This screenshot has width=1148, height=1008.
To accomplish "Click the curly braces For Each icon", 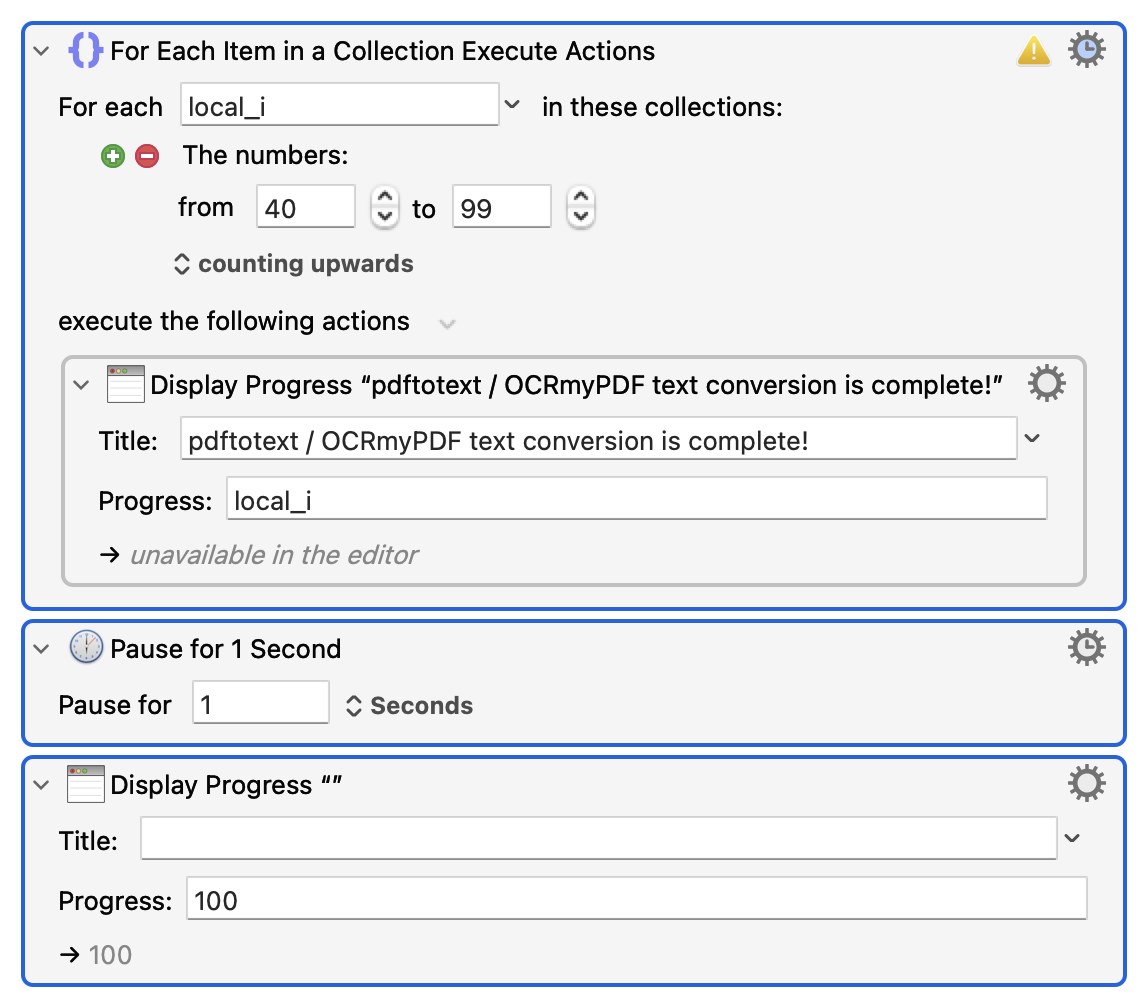I will click(x=85, y=50).
